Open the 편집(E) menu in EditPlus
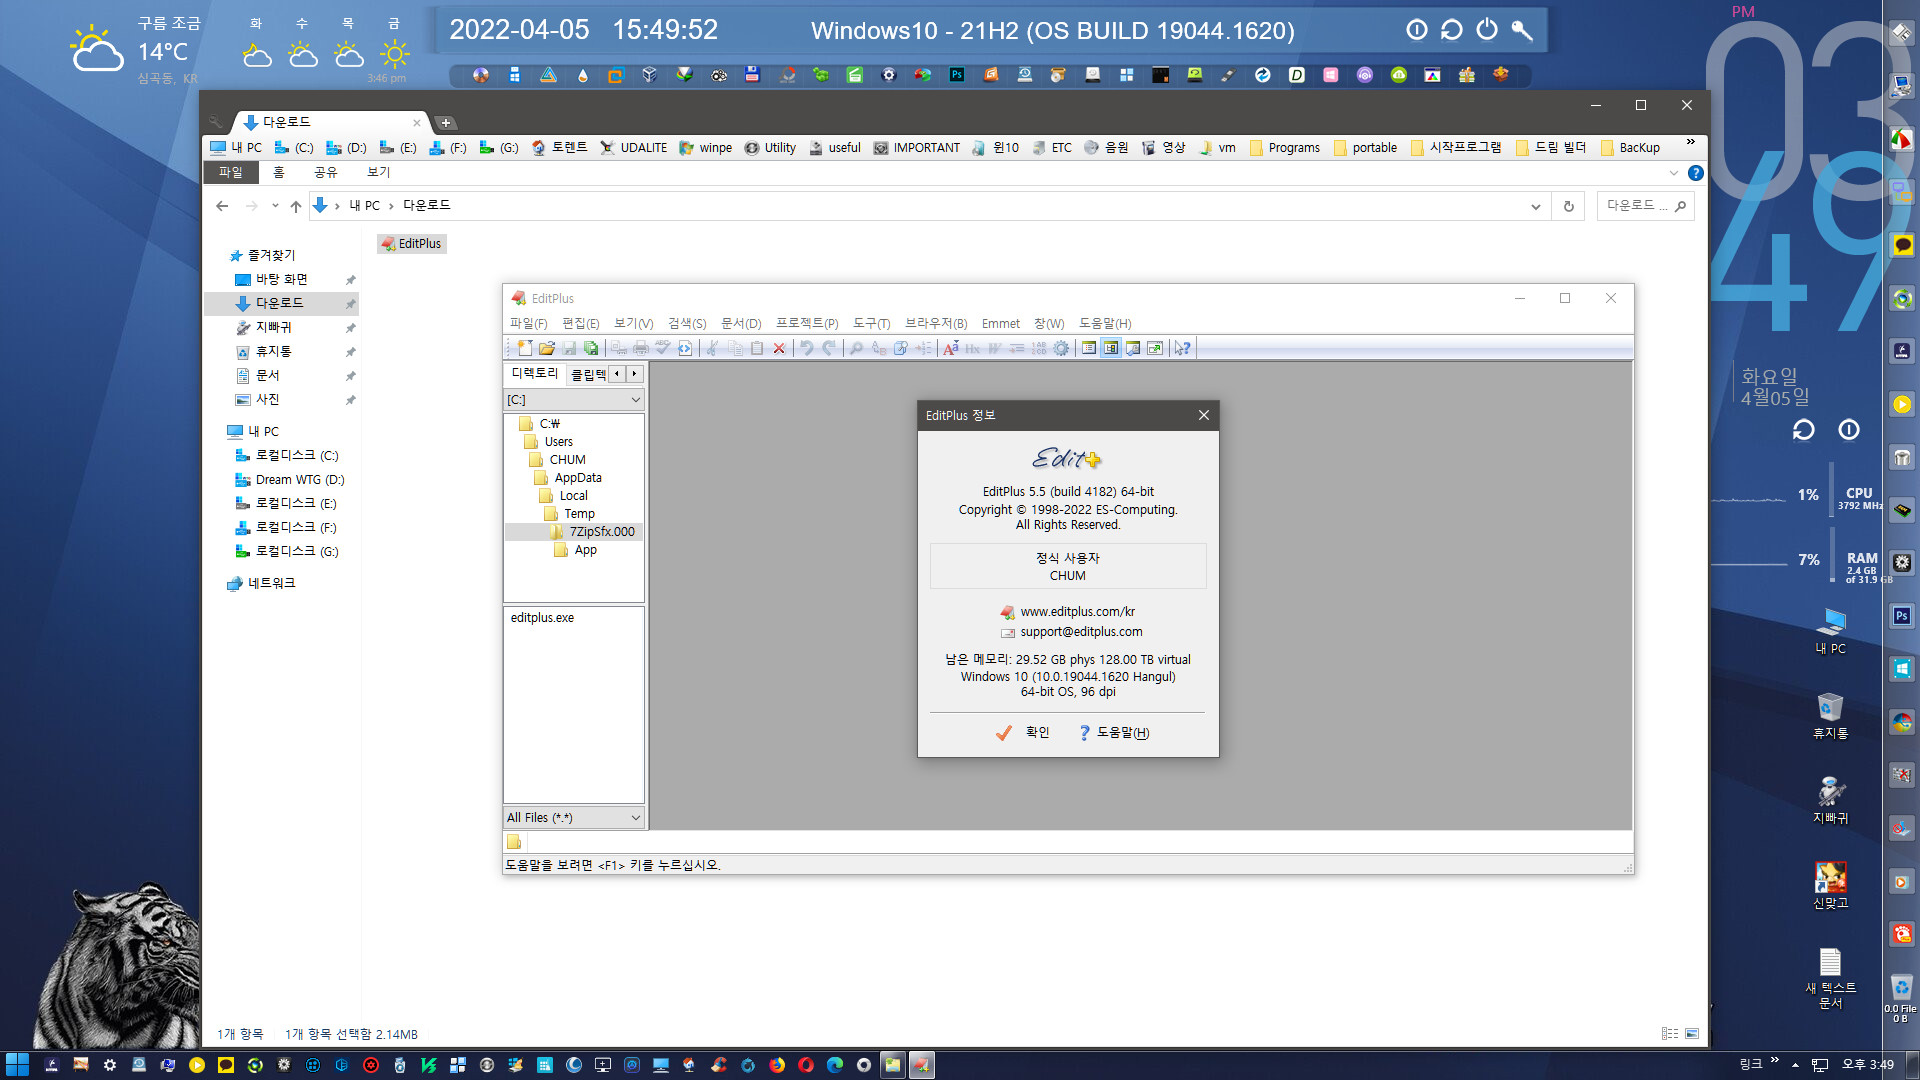The image size is (1920, 1080). point(580,324)
